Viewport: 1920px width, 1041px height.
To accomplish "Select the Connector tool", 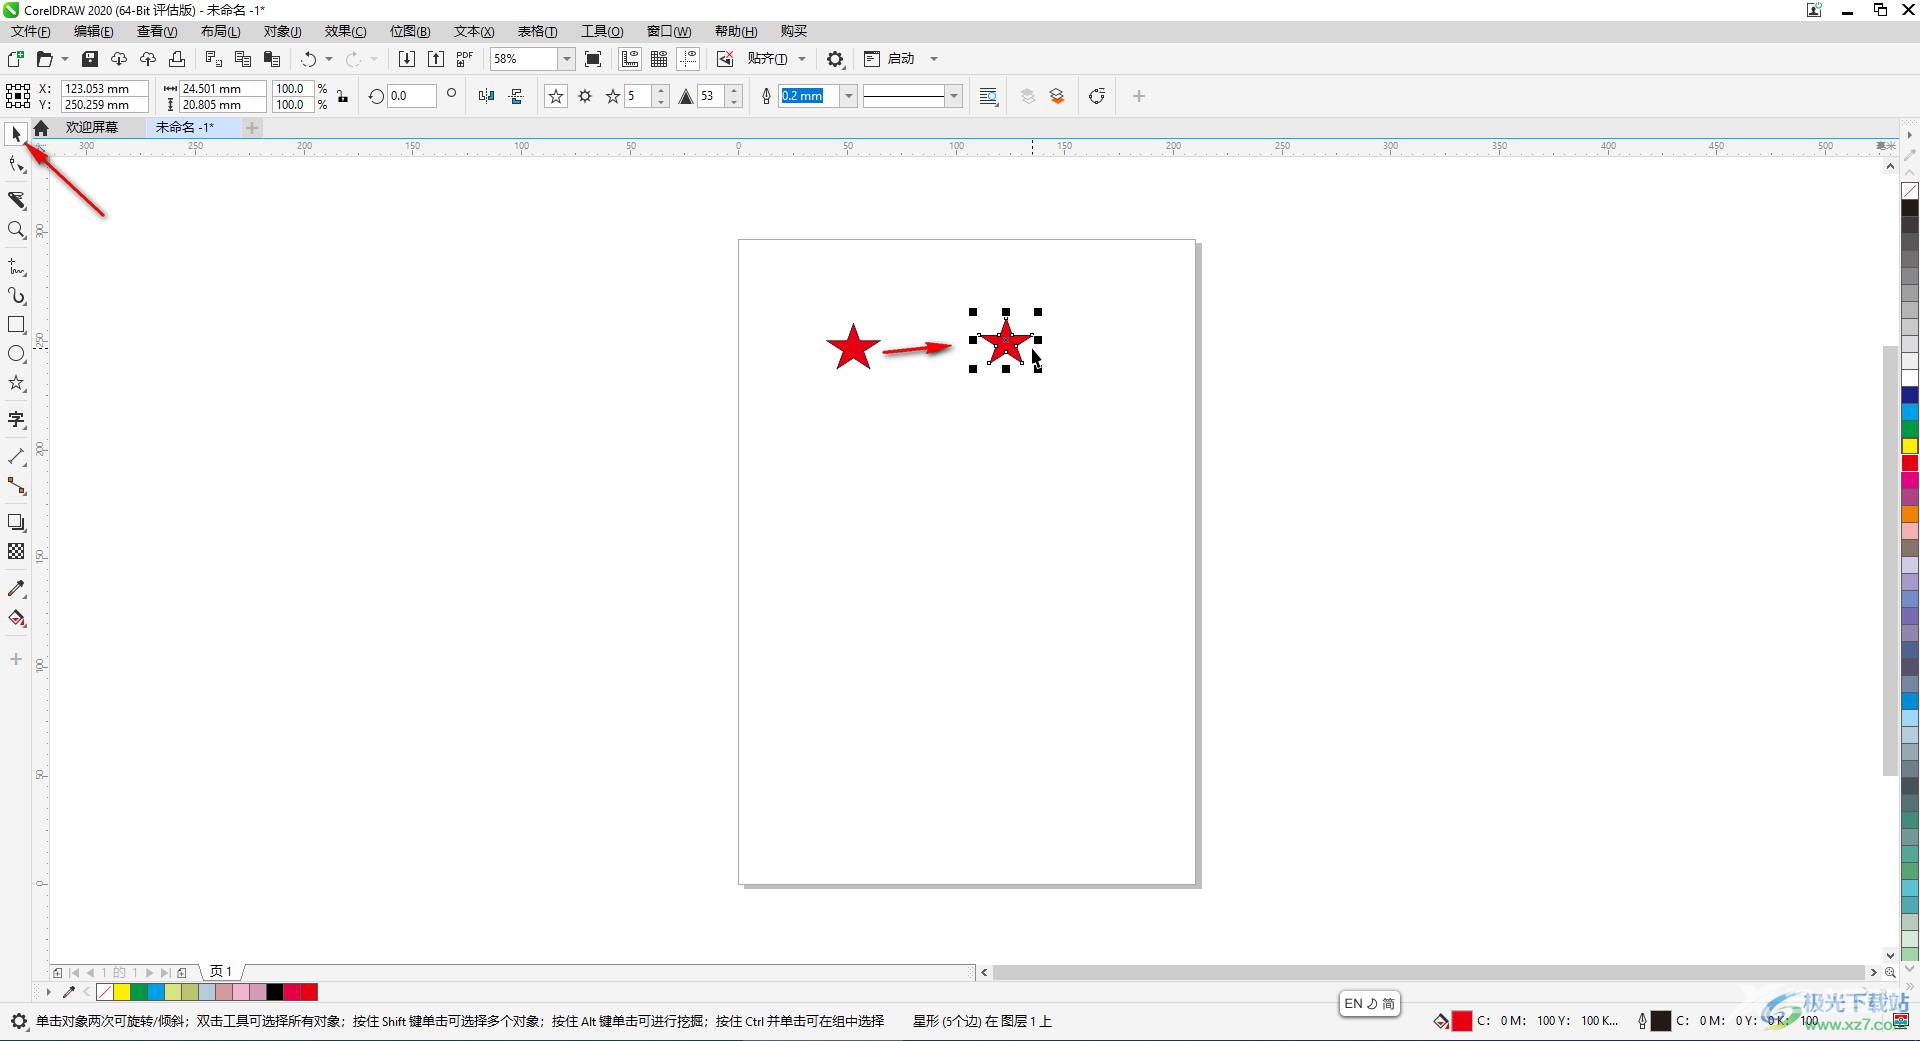I will pos(16,486).
